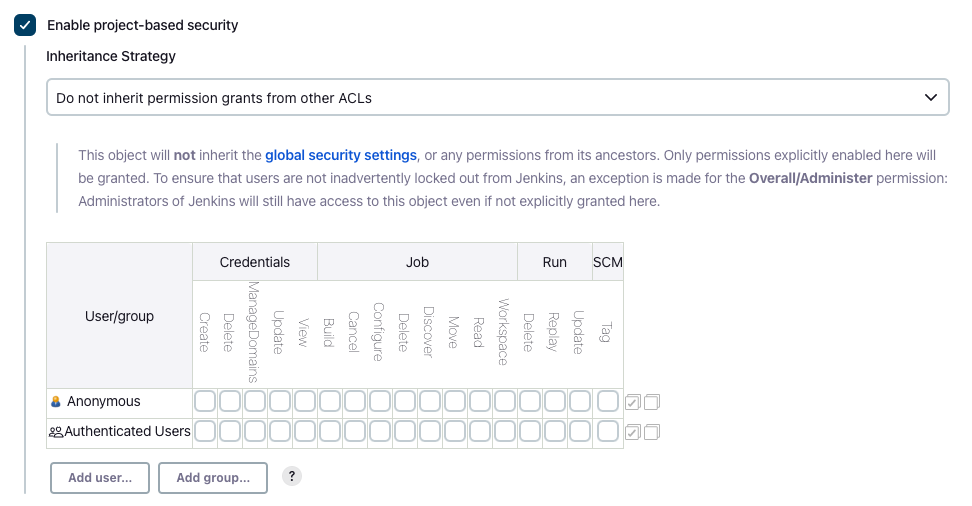Tick Job Workspace for Anonymous
The height and width of the screenshot is (506, 972).
pos(505,402)
